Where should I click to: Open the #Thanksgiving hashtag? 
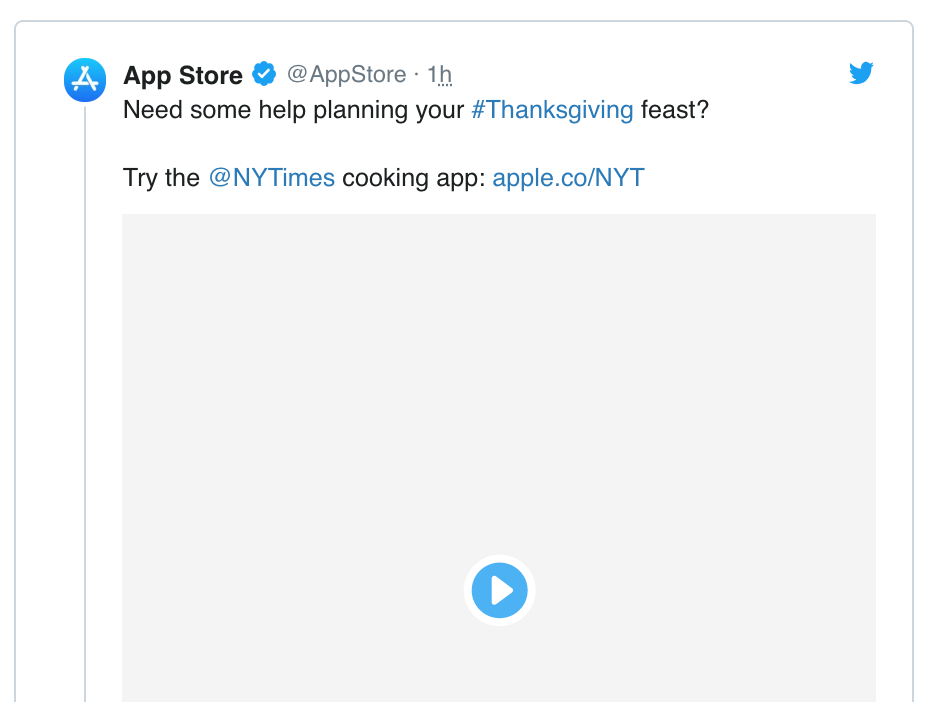tap(552, 110)
